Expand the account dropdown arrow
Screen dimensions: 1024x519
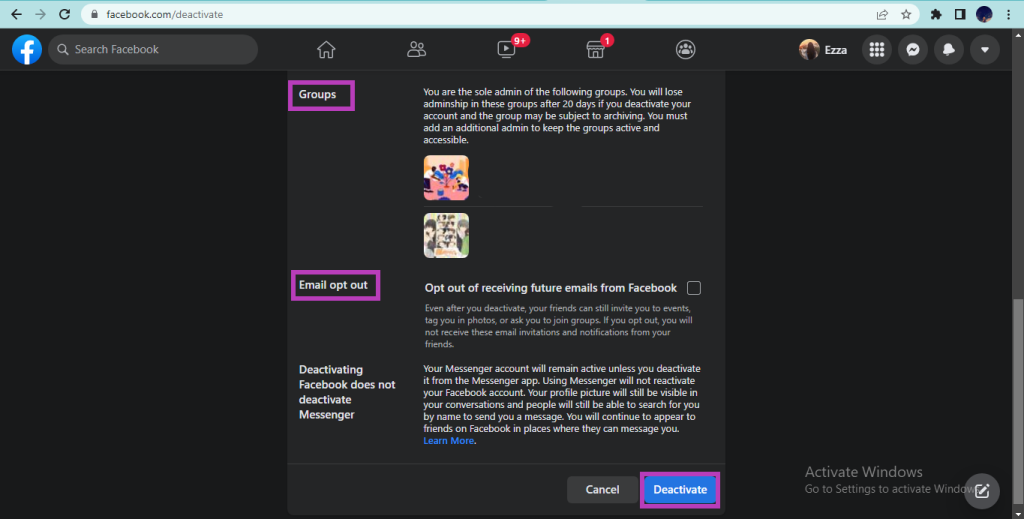point(984,50)
